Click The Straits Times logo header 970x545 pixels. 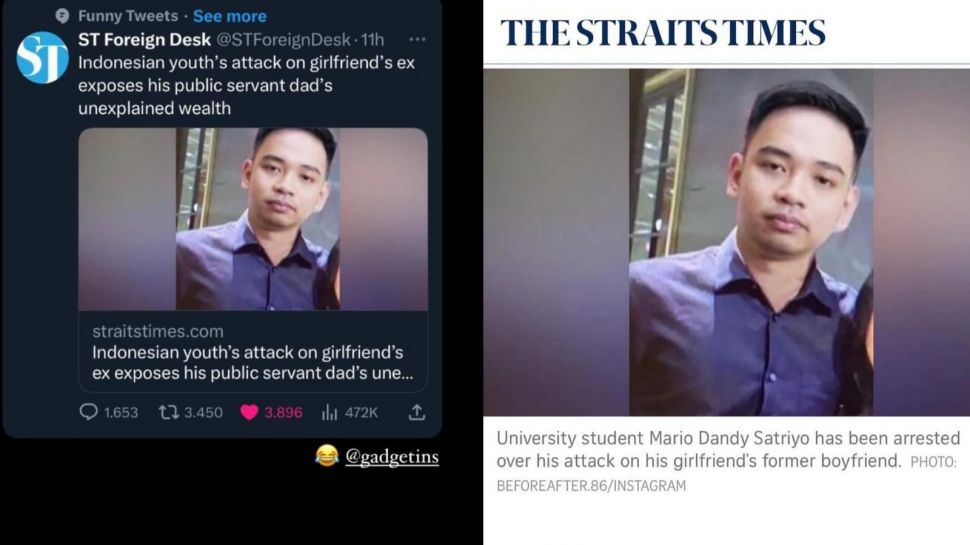coord(663,33)
